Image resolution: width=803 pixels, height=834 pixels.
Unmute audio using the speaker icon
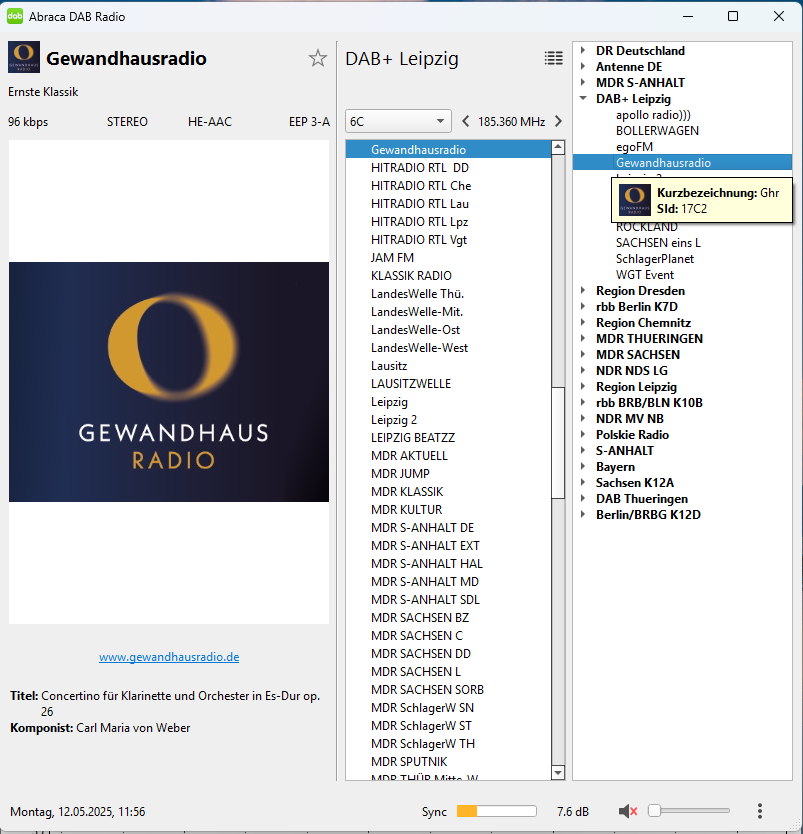628,811
